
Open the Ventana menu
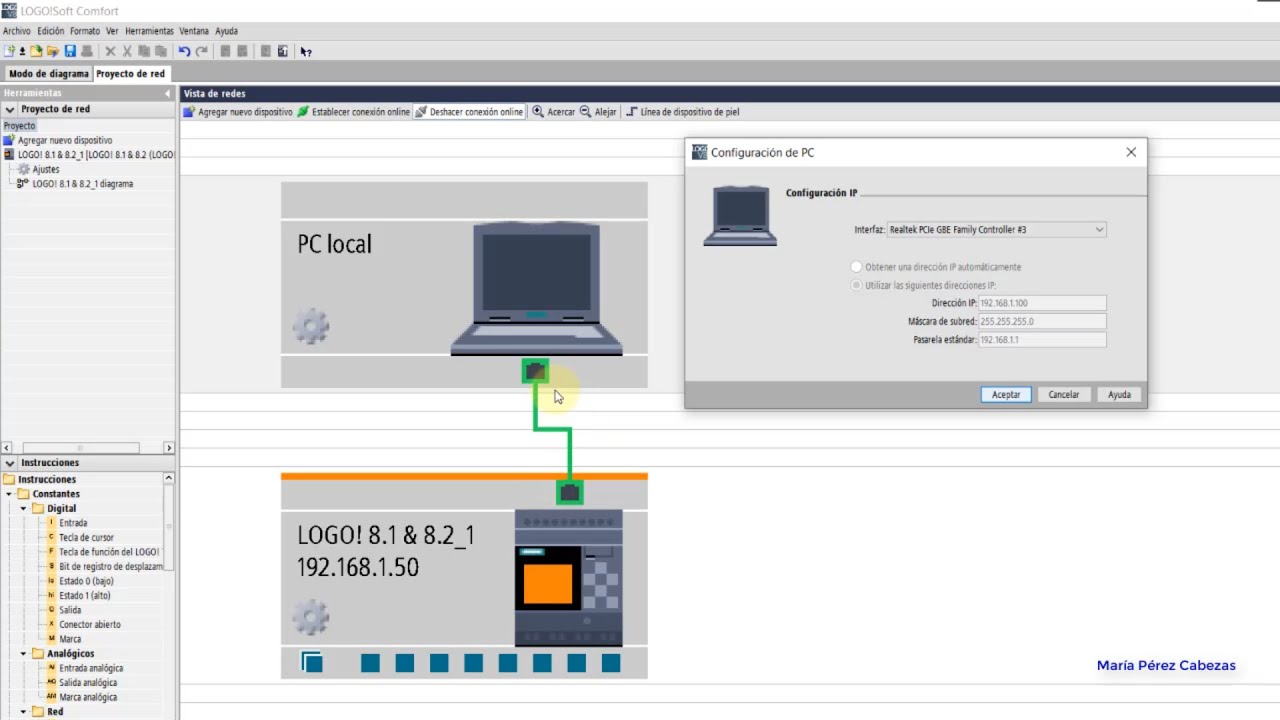[194, 31]
